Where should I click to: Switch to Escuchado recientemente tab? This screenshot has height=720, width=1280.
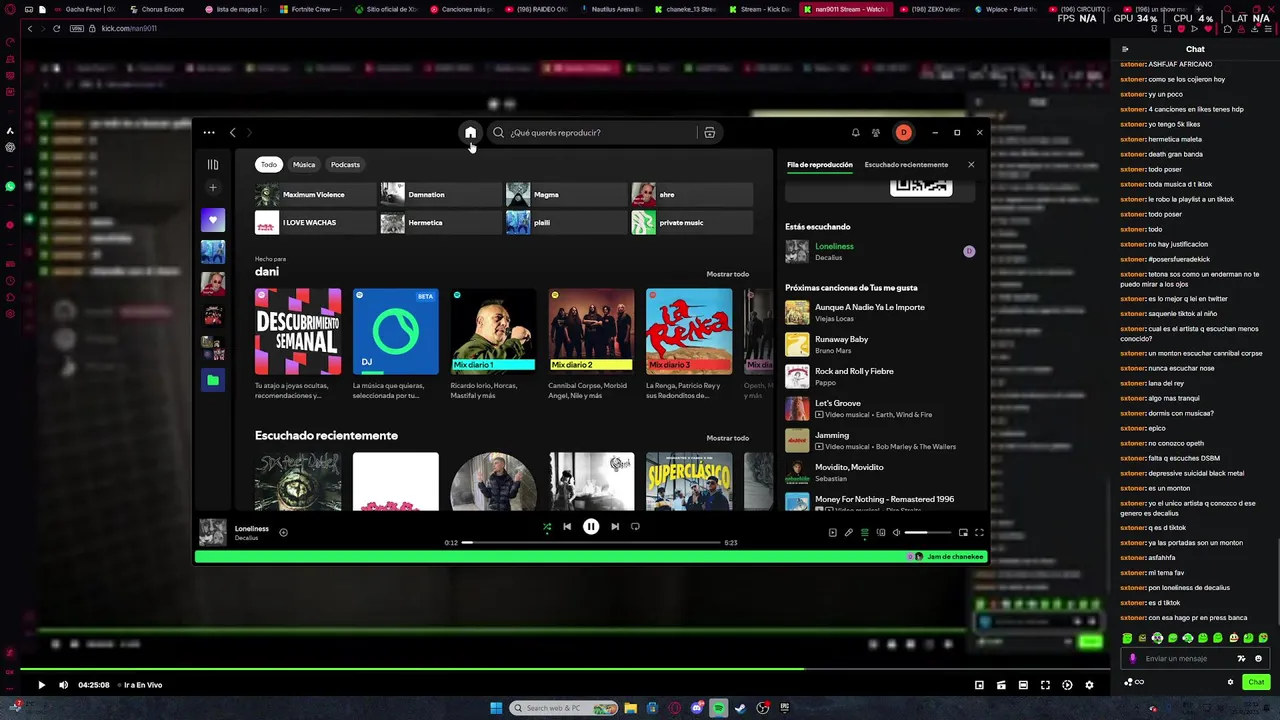(906, 164)
